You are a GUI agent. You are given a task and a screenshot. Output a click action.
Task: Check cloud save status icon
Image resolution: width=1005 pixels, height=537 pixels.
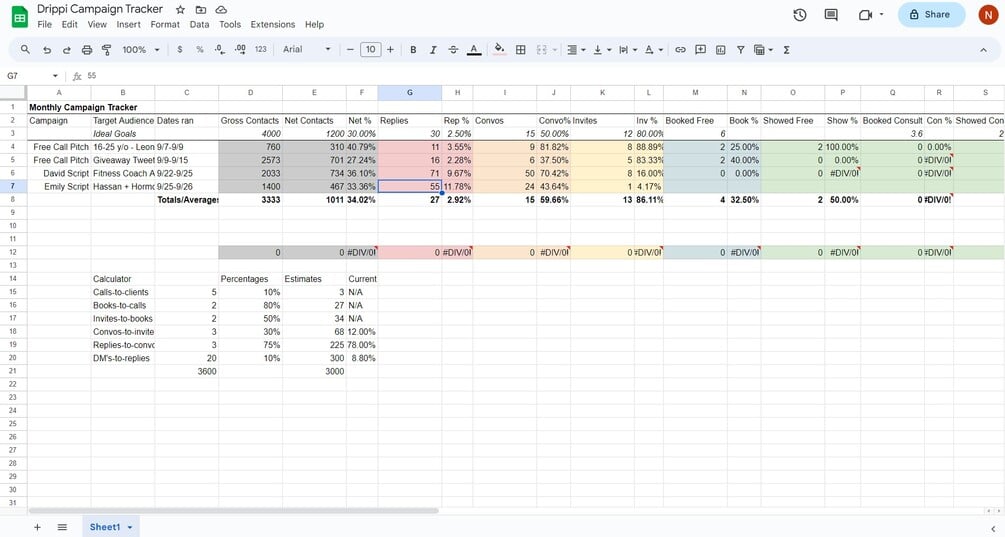pos(221,10)
